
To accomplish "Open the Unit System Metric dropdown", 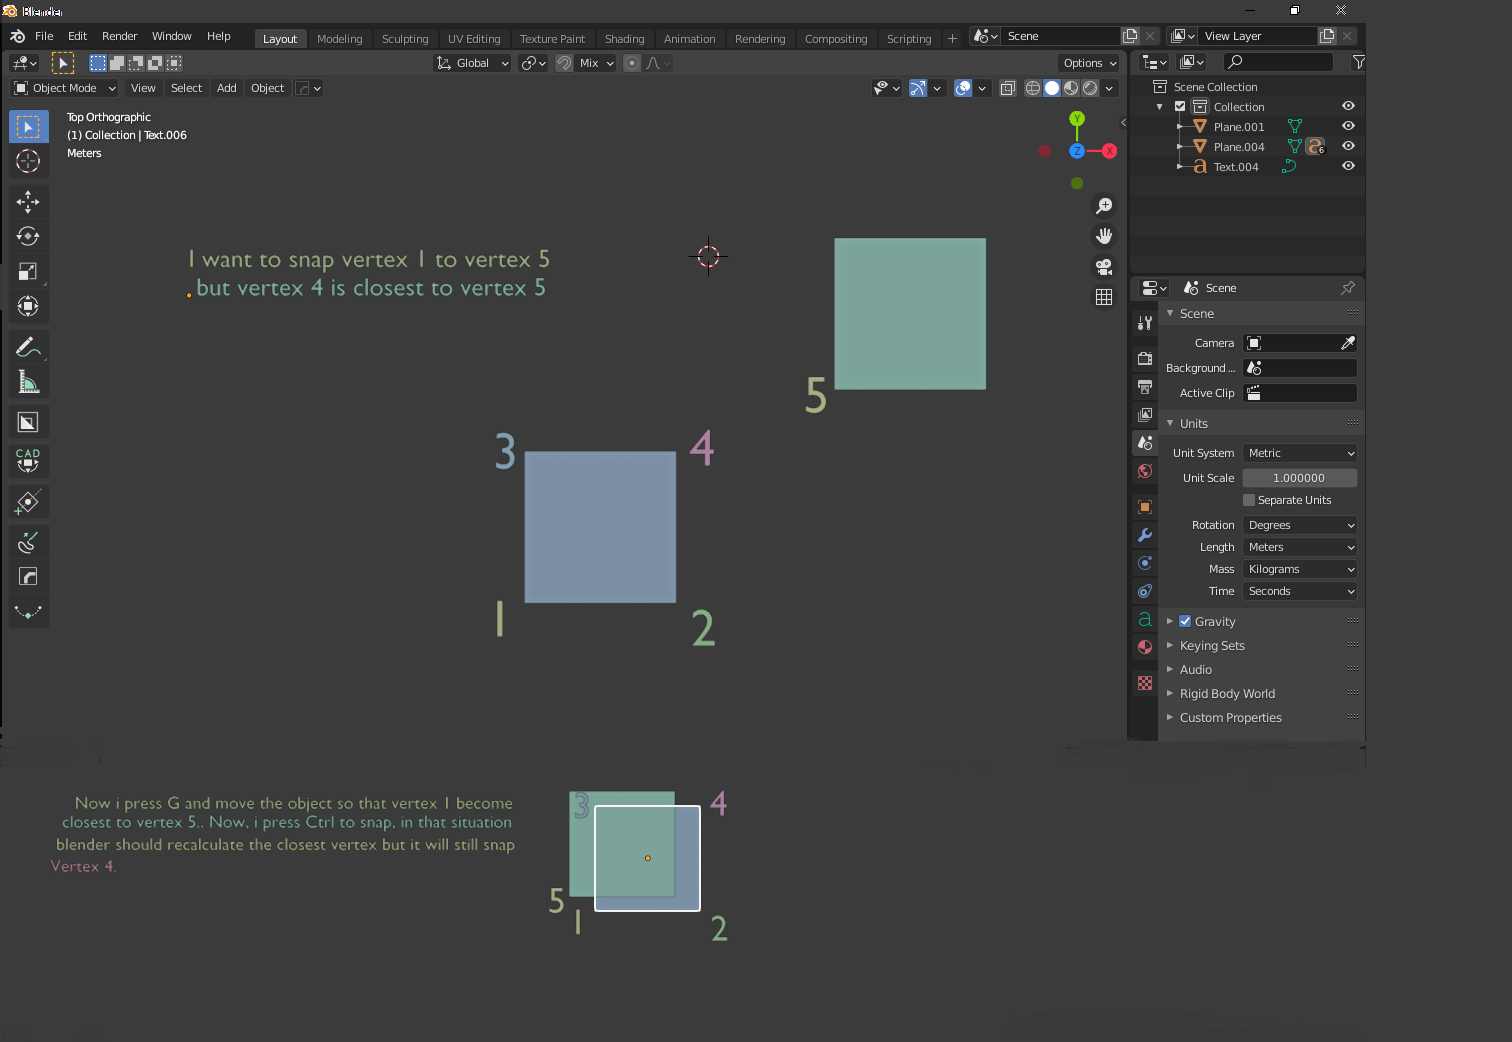I will pyautogui.click(x=1300, y=453).
